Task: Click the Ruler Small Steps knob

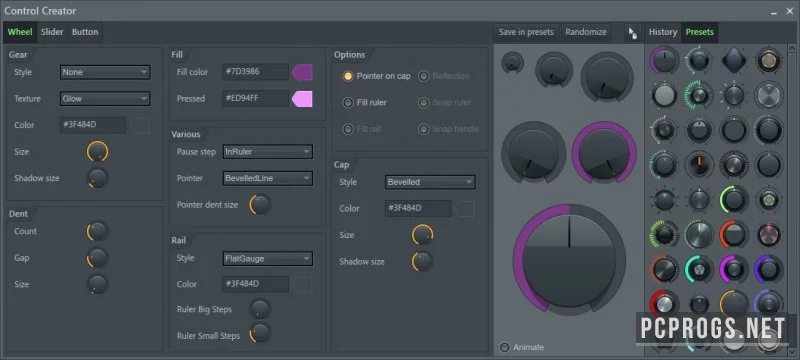Action: tap(260, 333)
